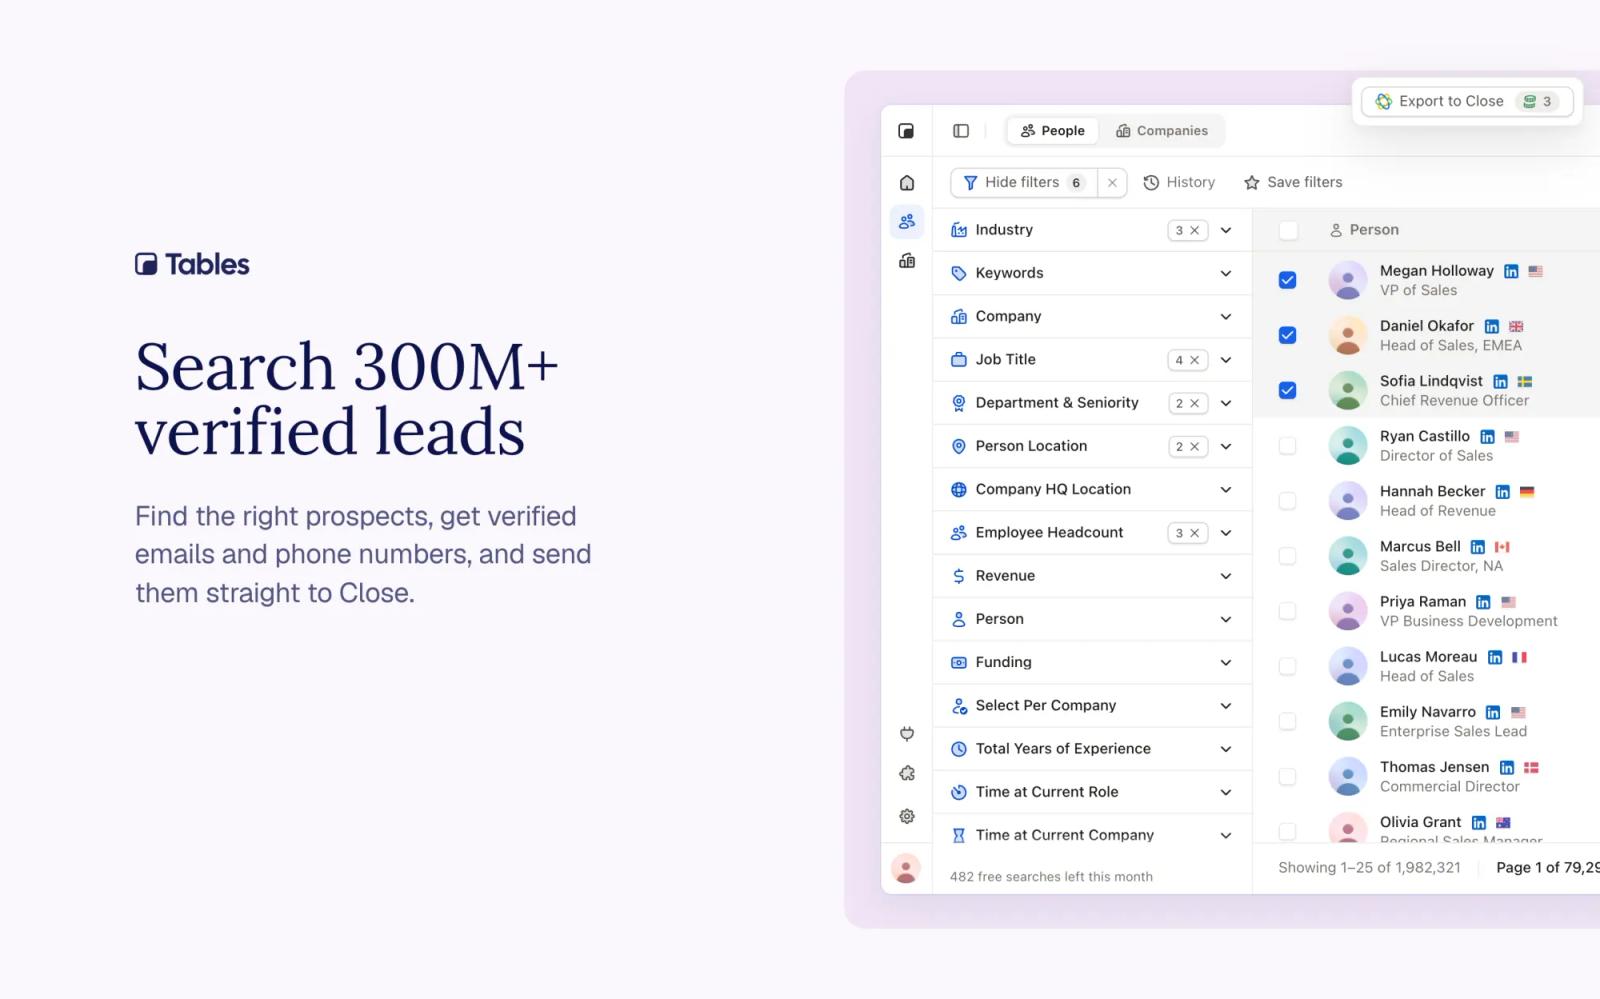This screenshot has height=999, width=1600.
Task: Uncheck Megan Holloway's checkbox
Action: [x=1287, y=280]
